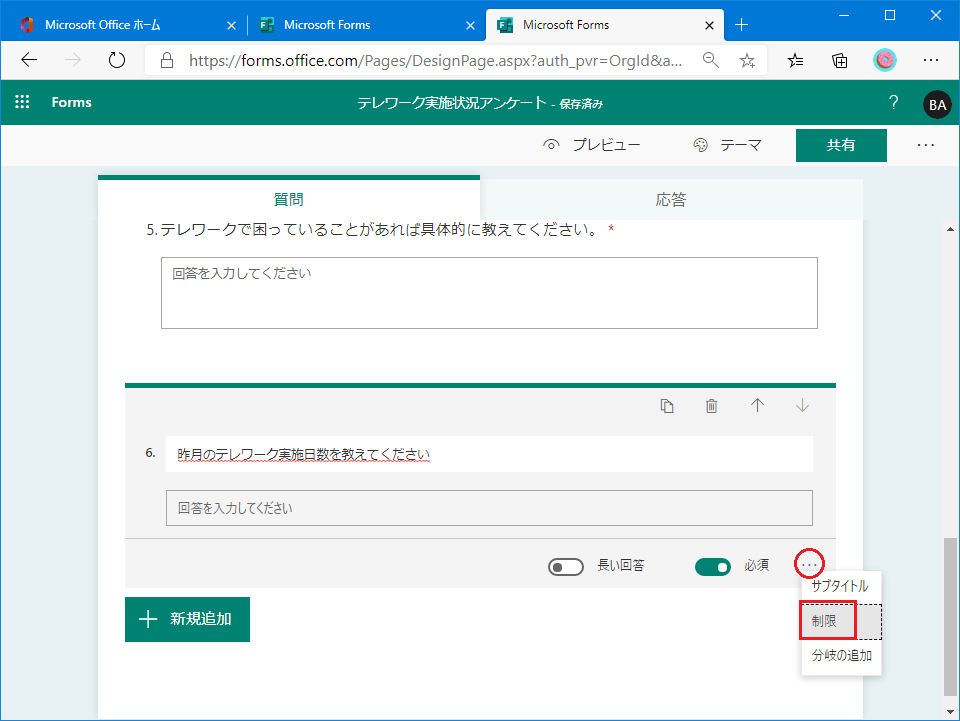Screen dimensions: 960x721
Task: Delete question 6 using the trash icon
Action: pos(712,406)
